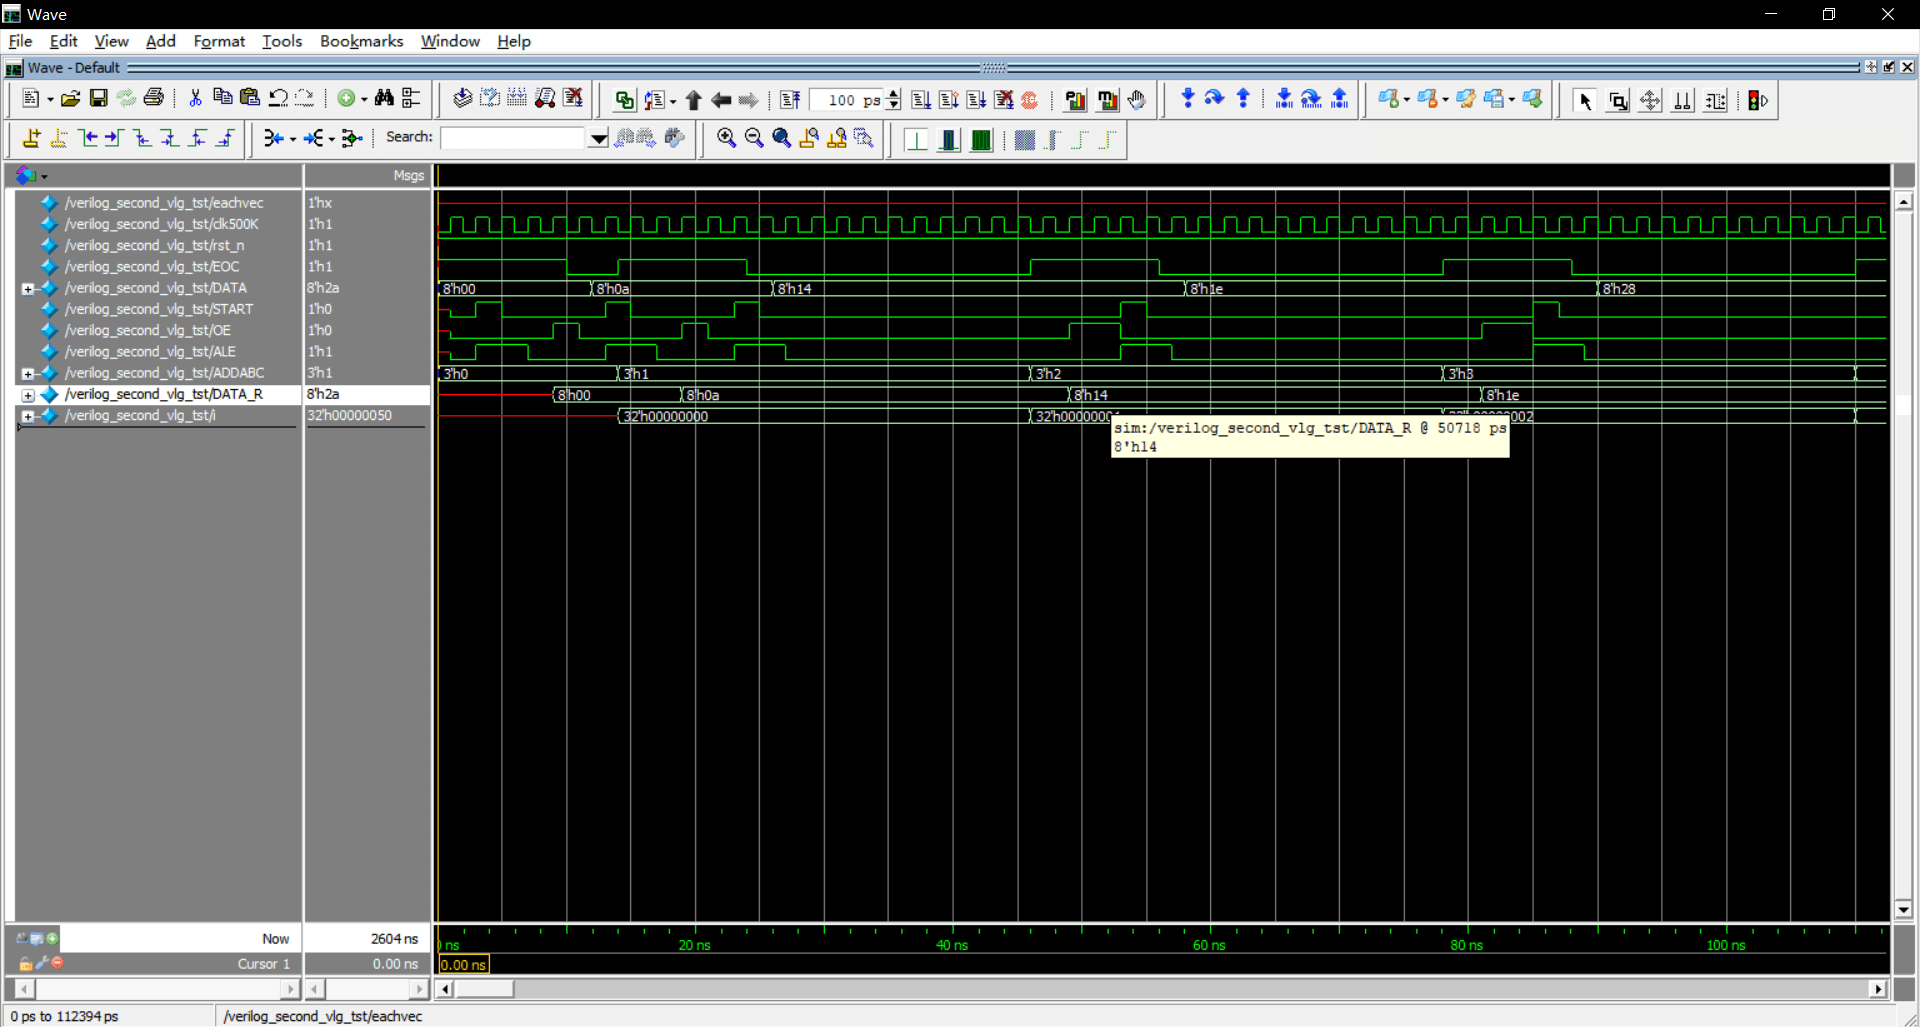1920x1027 pixels.
Task: Click the black Up arrow icon
Action: (693, 100)
